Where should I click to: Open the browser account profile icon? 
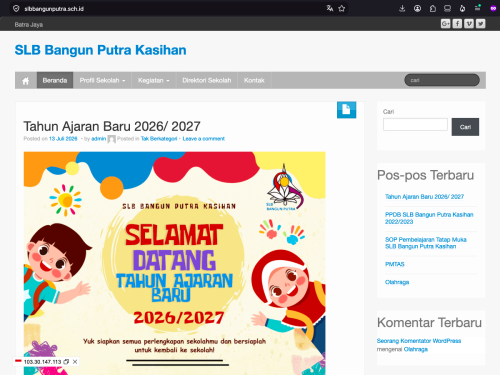(417, 9)
